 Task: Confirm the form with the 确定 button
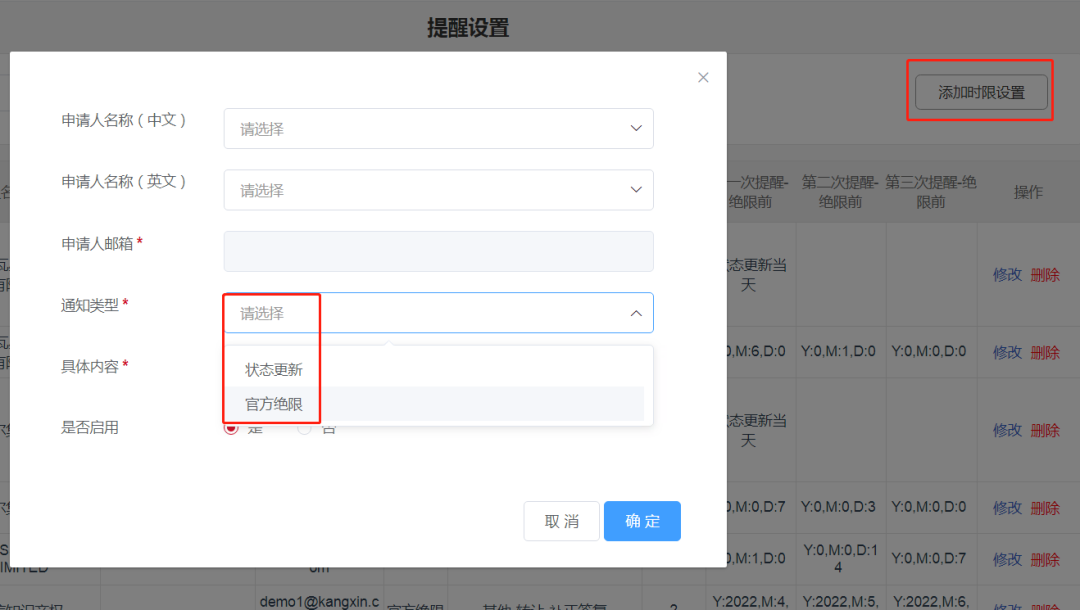coord(642,520)
